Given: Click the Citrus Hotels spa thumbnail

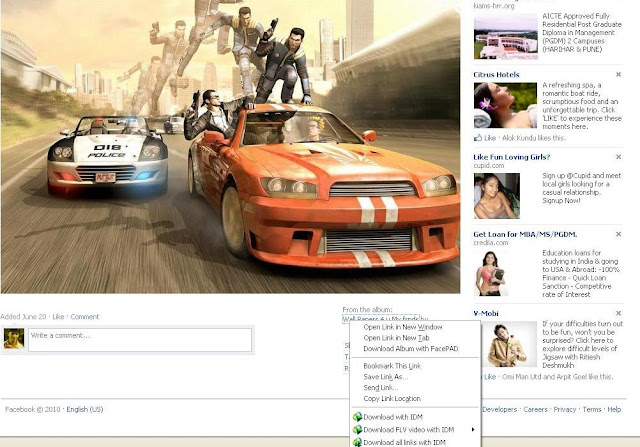Looking at the screenshot, I should coord(505,105).
